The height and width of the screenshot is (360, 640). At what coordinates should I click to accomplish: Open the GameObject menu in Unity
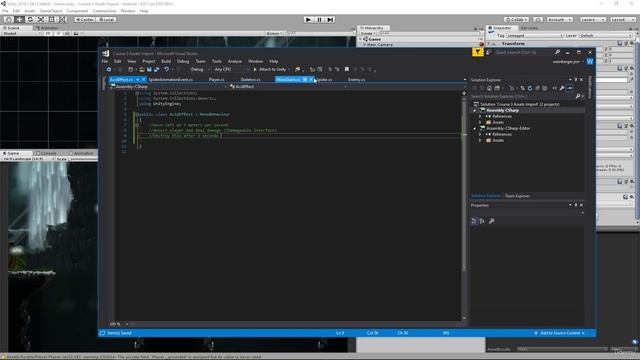click(x=51, y=11)
